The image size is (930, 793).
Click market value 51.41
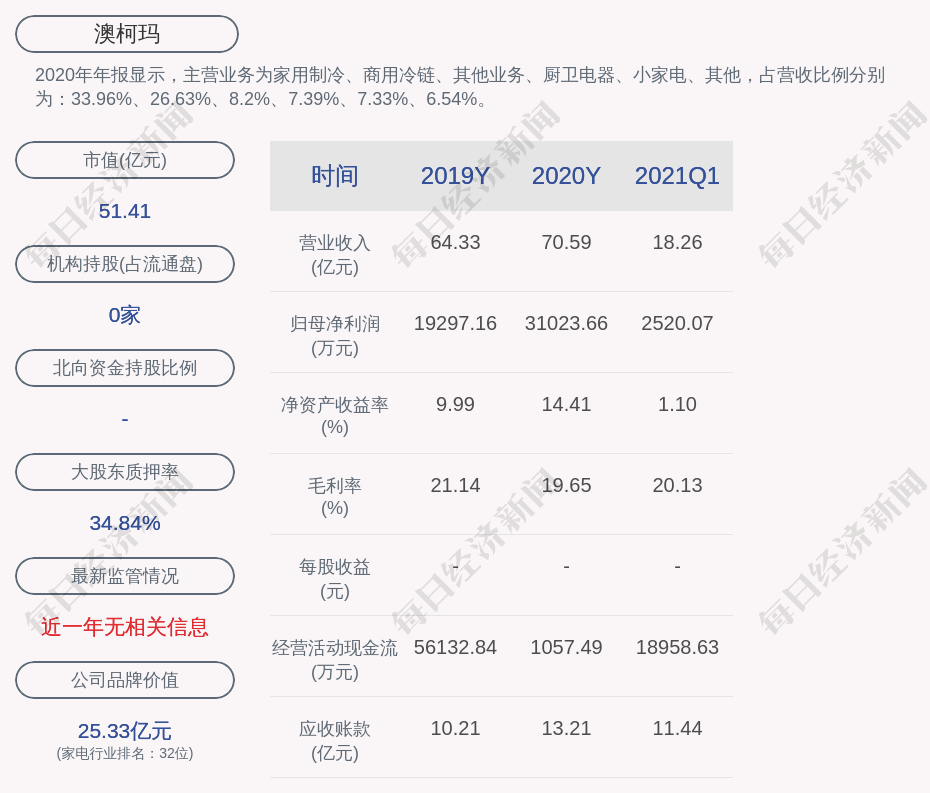tap(125, 211)
